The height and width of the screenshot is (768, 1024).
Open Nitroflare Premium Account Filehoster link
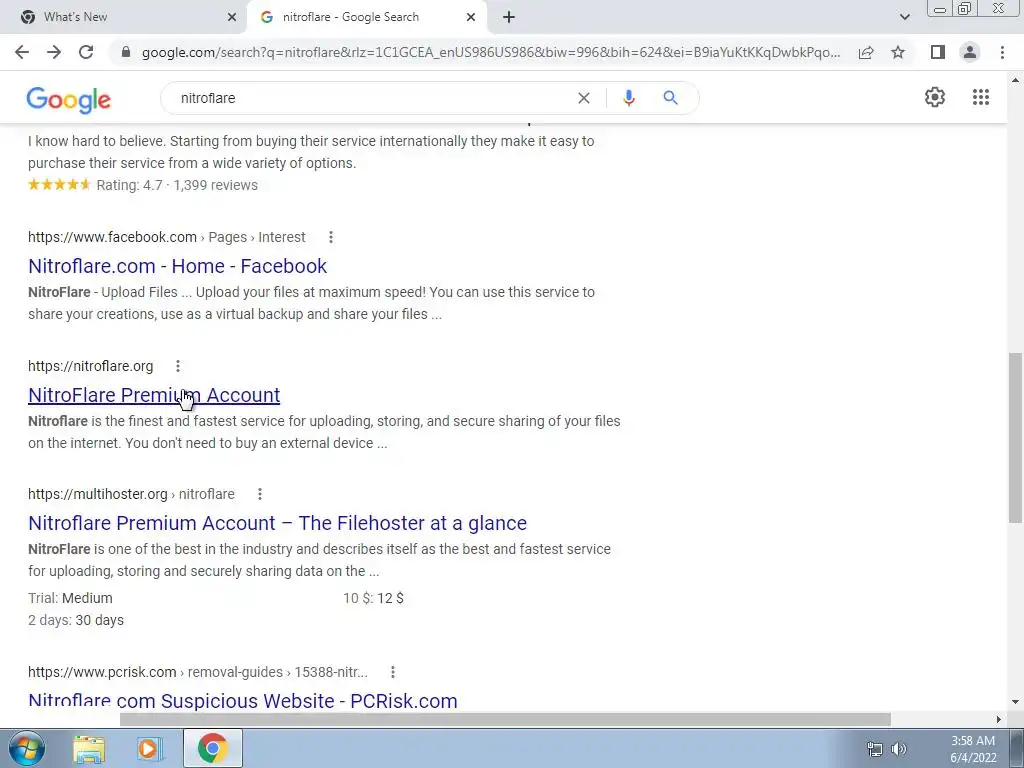coord(278,523)
